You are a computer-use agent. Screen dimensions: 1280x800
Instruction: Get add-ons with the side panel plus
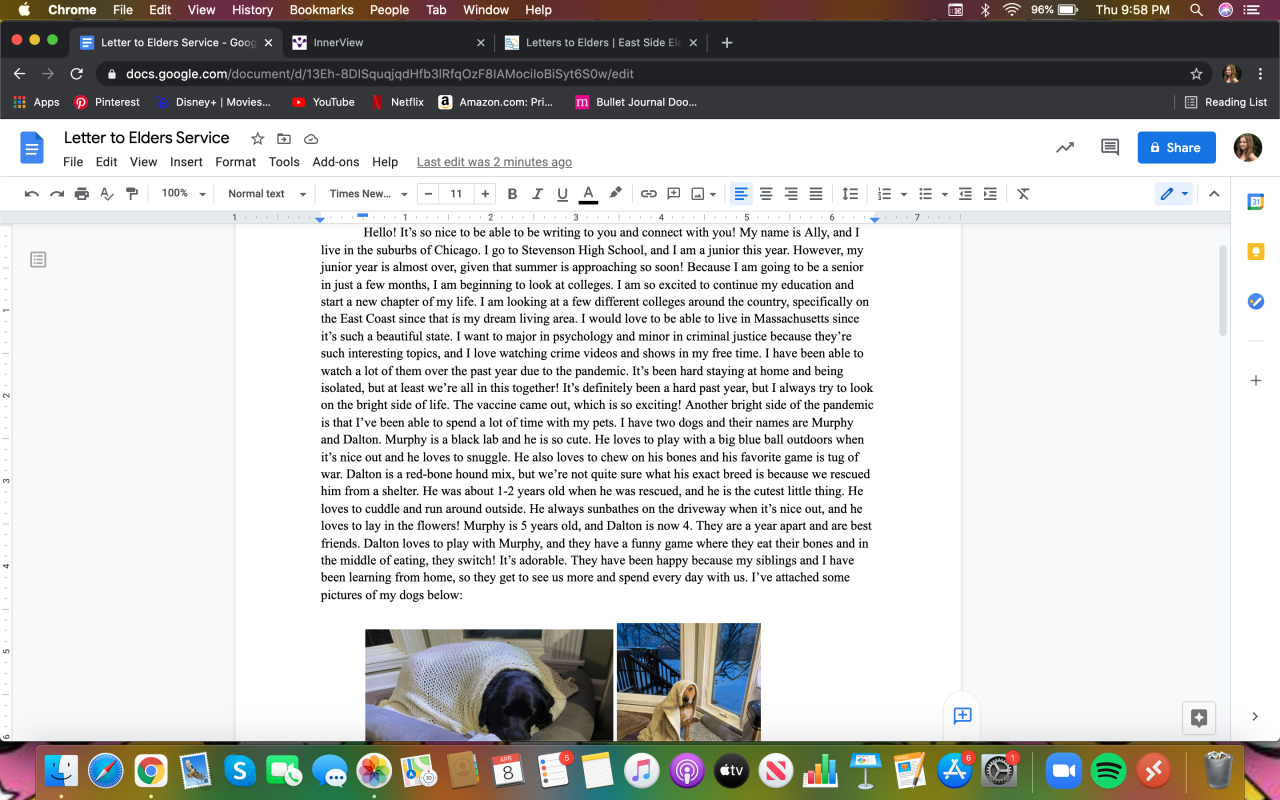pyautogui.click(x=1256, y=381)
